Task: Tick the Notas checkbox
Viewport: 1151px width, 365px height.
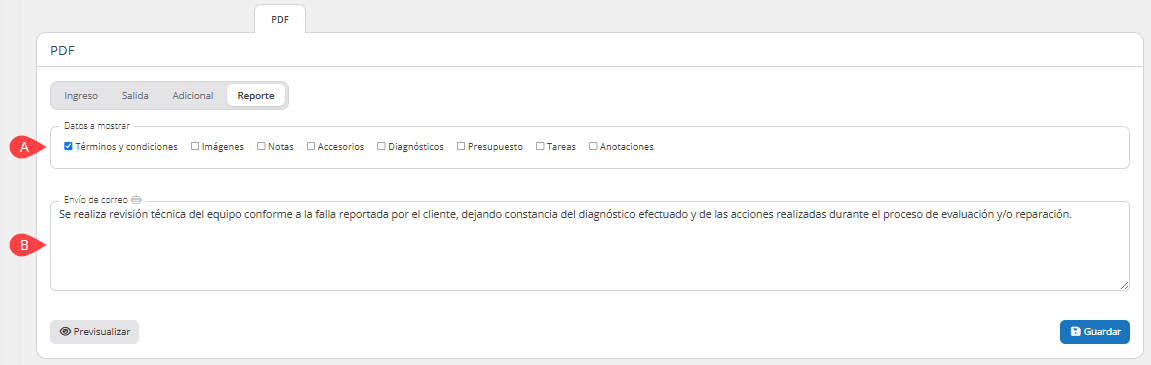Action: (x=261, y=146)
